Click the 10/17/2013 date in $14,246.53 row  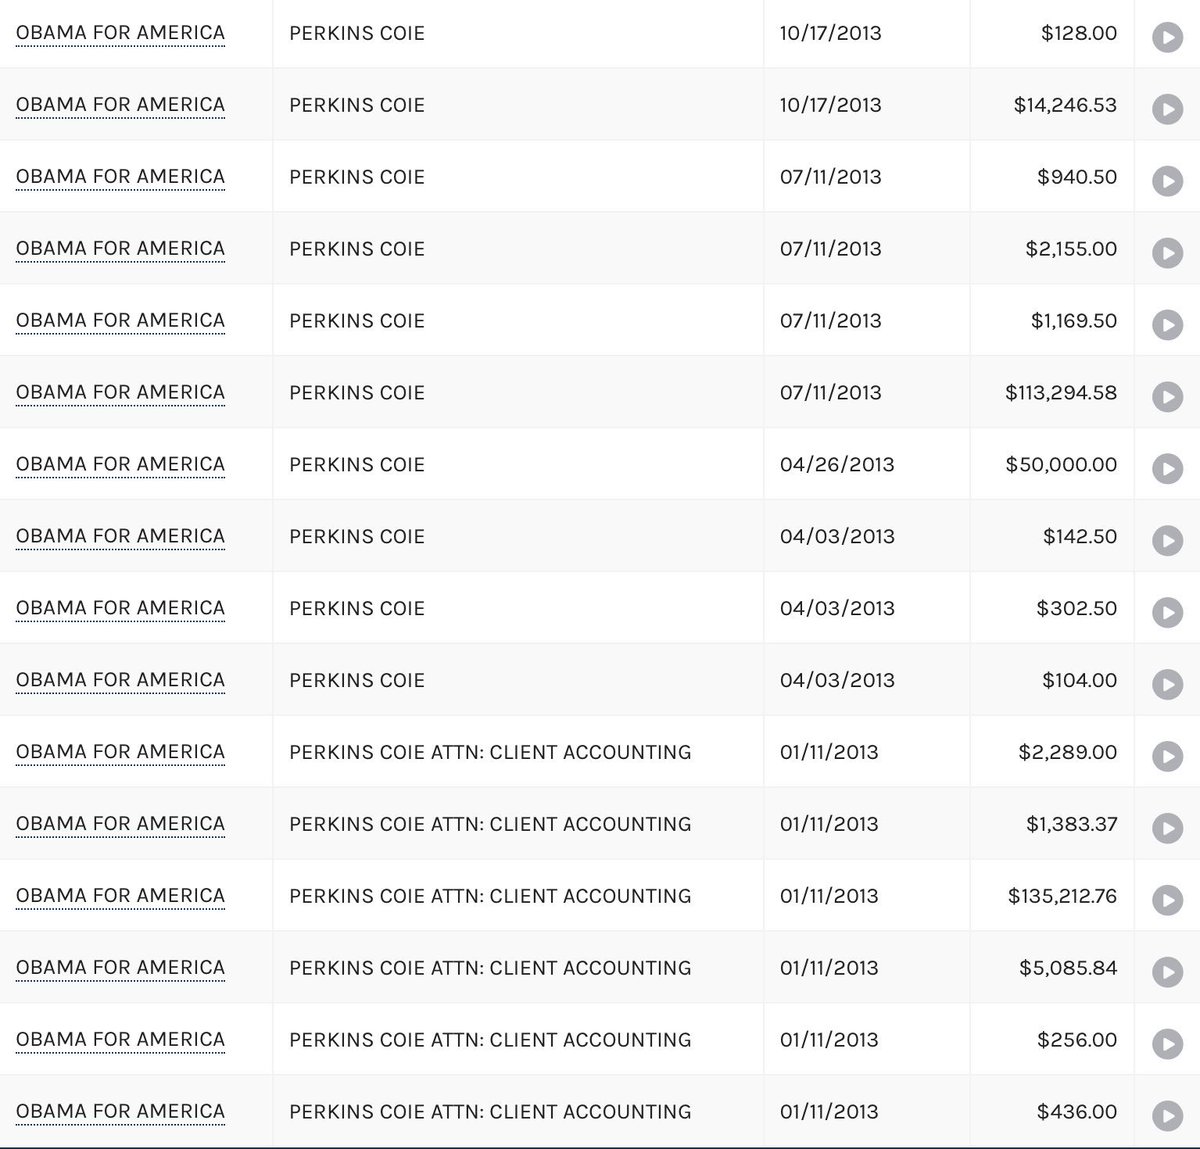831,105
